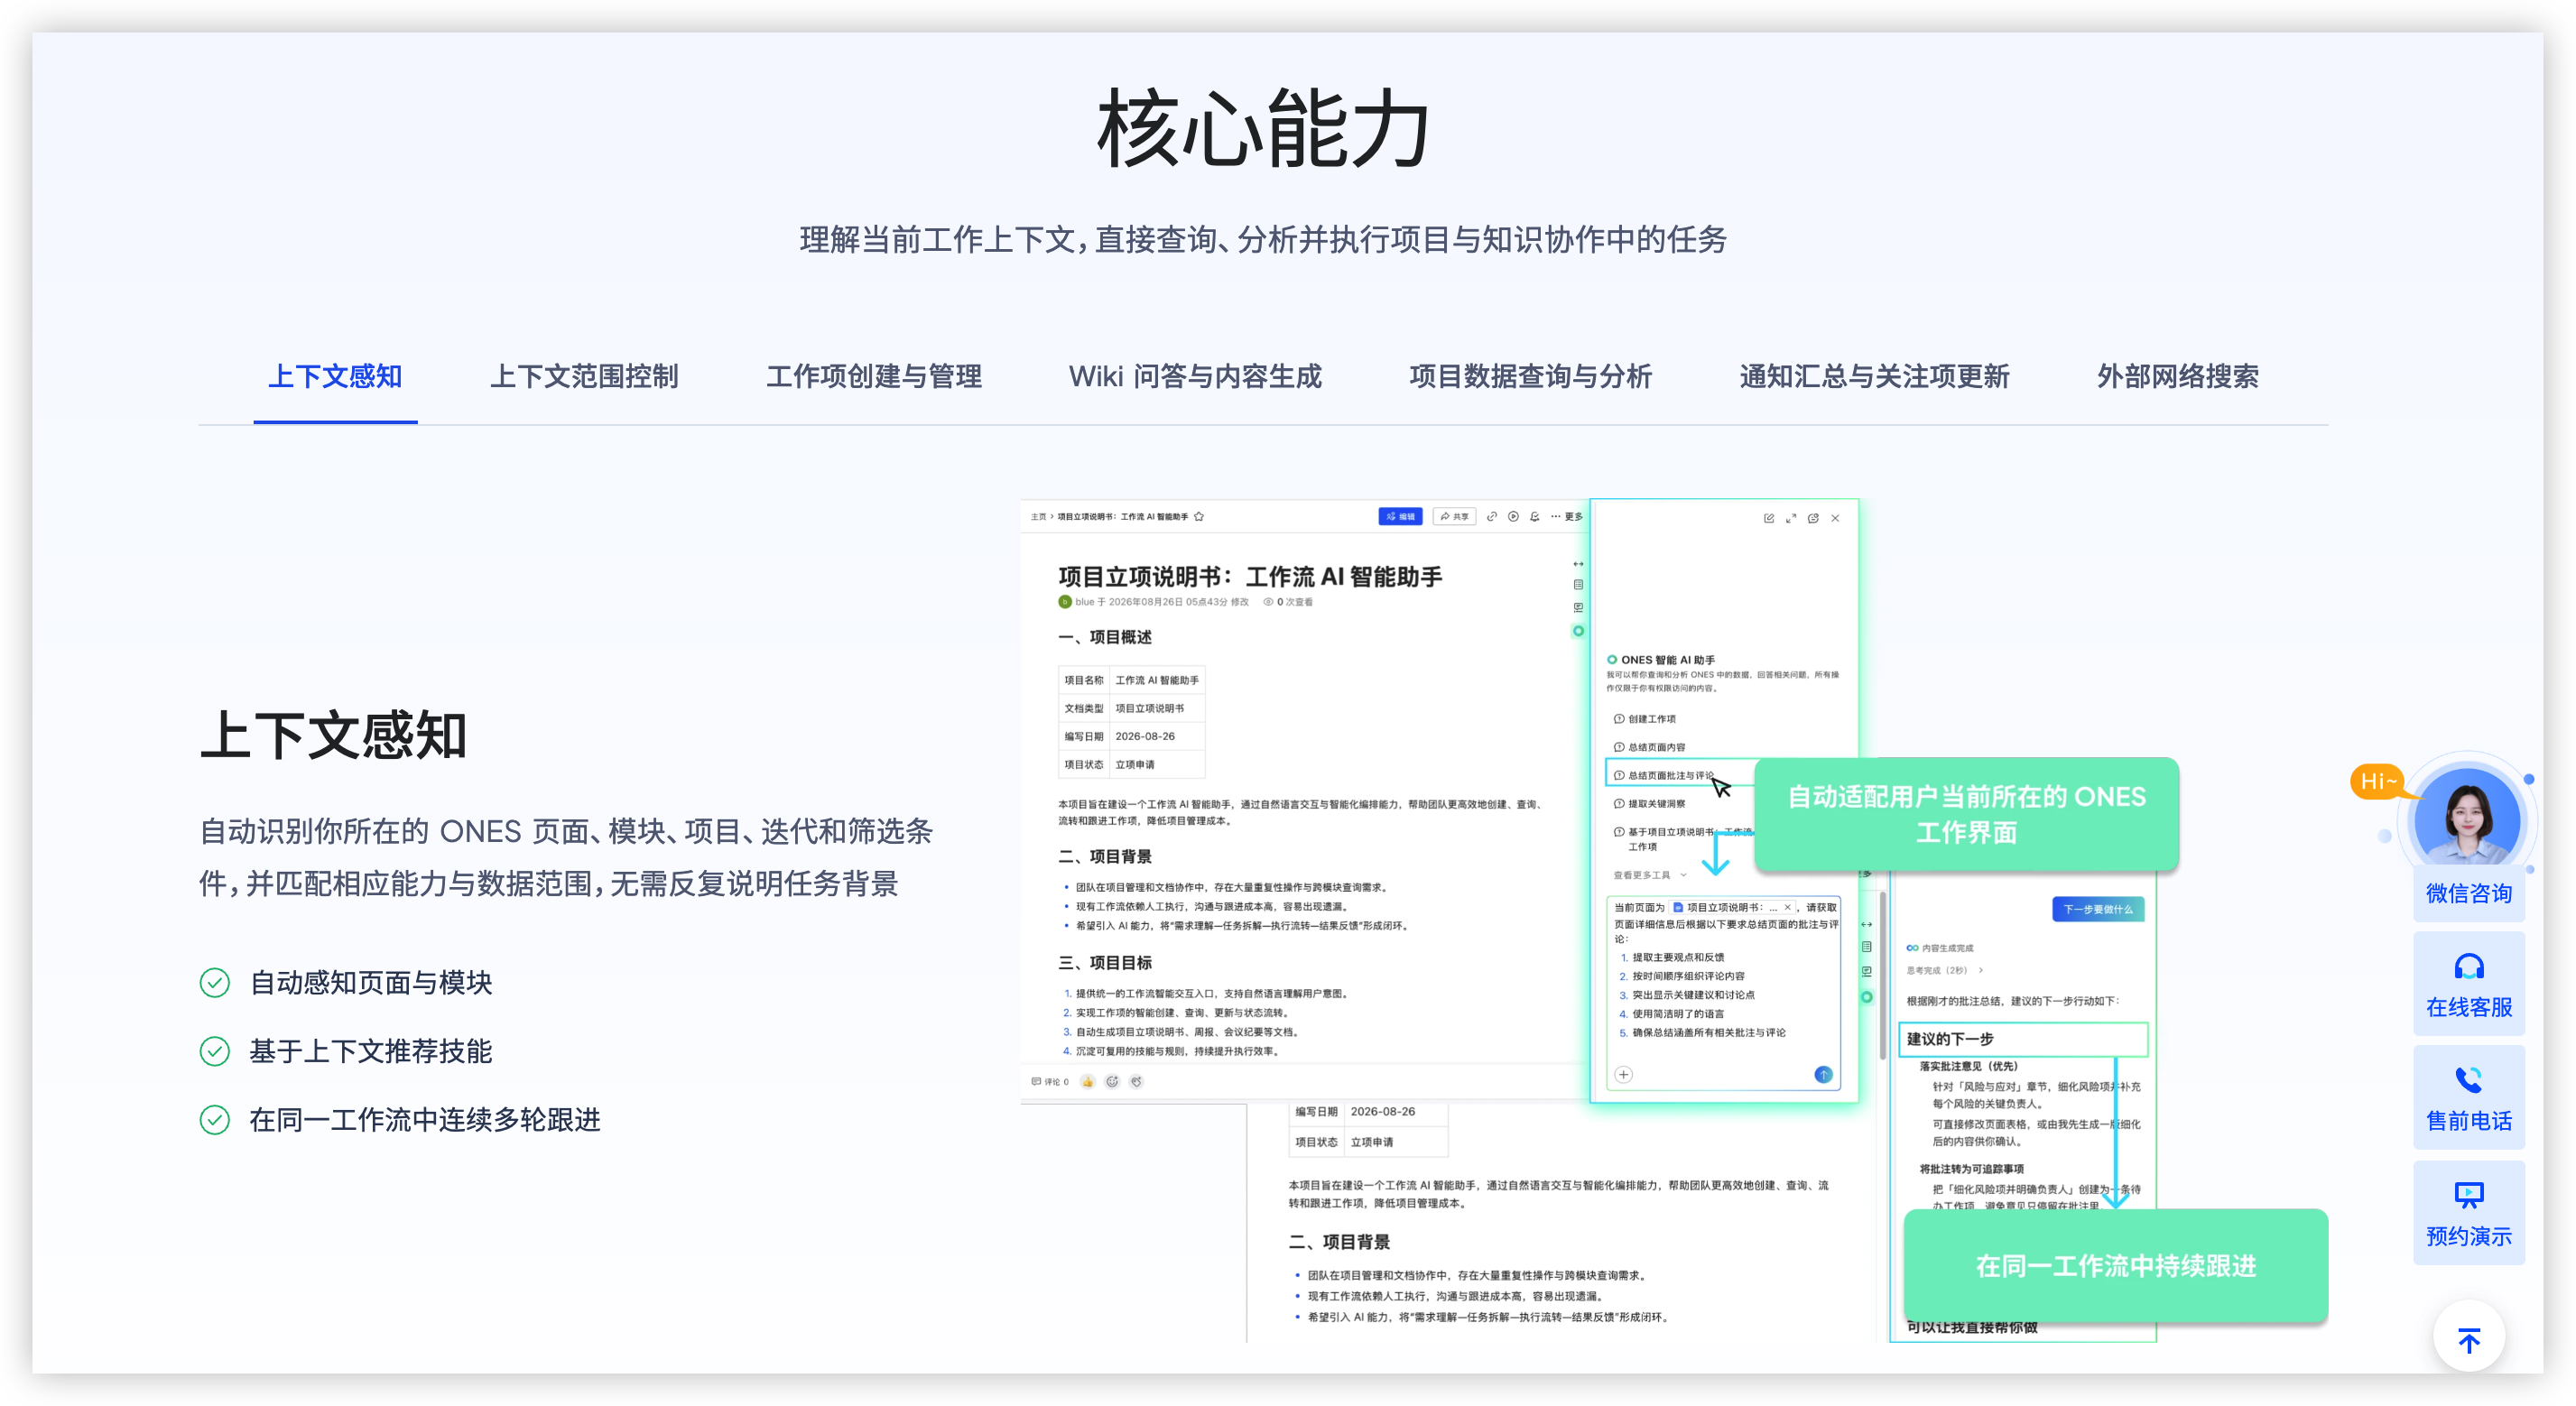The width and height of the screenshot is (2576, 1406).
Task: Click the document title 项目立项说明书：工作流 AI 智能助手
Action: click(x=1250, y=576)
